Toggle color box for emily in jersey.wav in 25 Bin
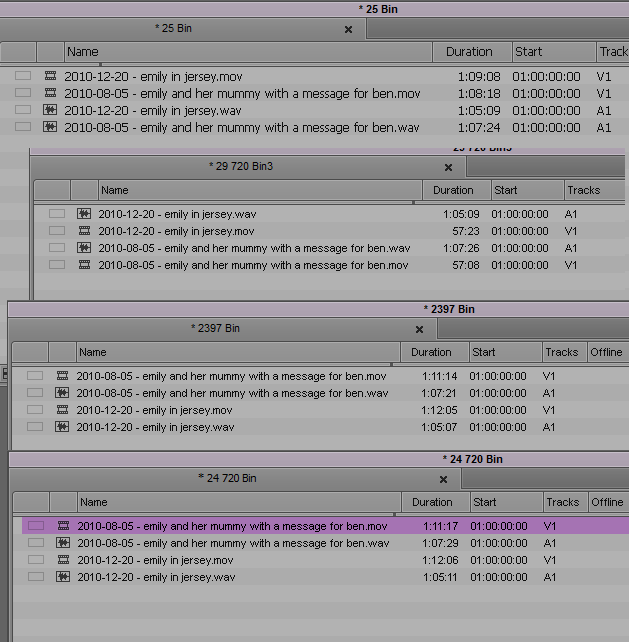Viewport: 629px width, 642px height. 23,110
